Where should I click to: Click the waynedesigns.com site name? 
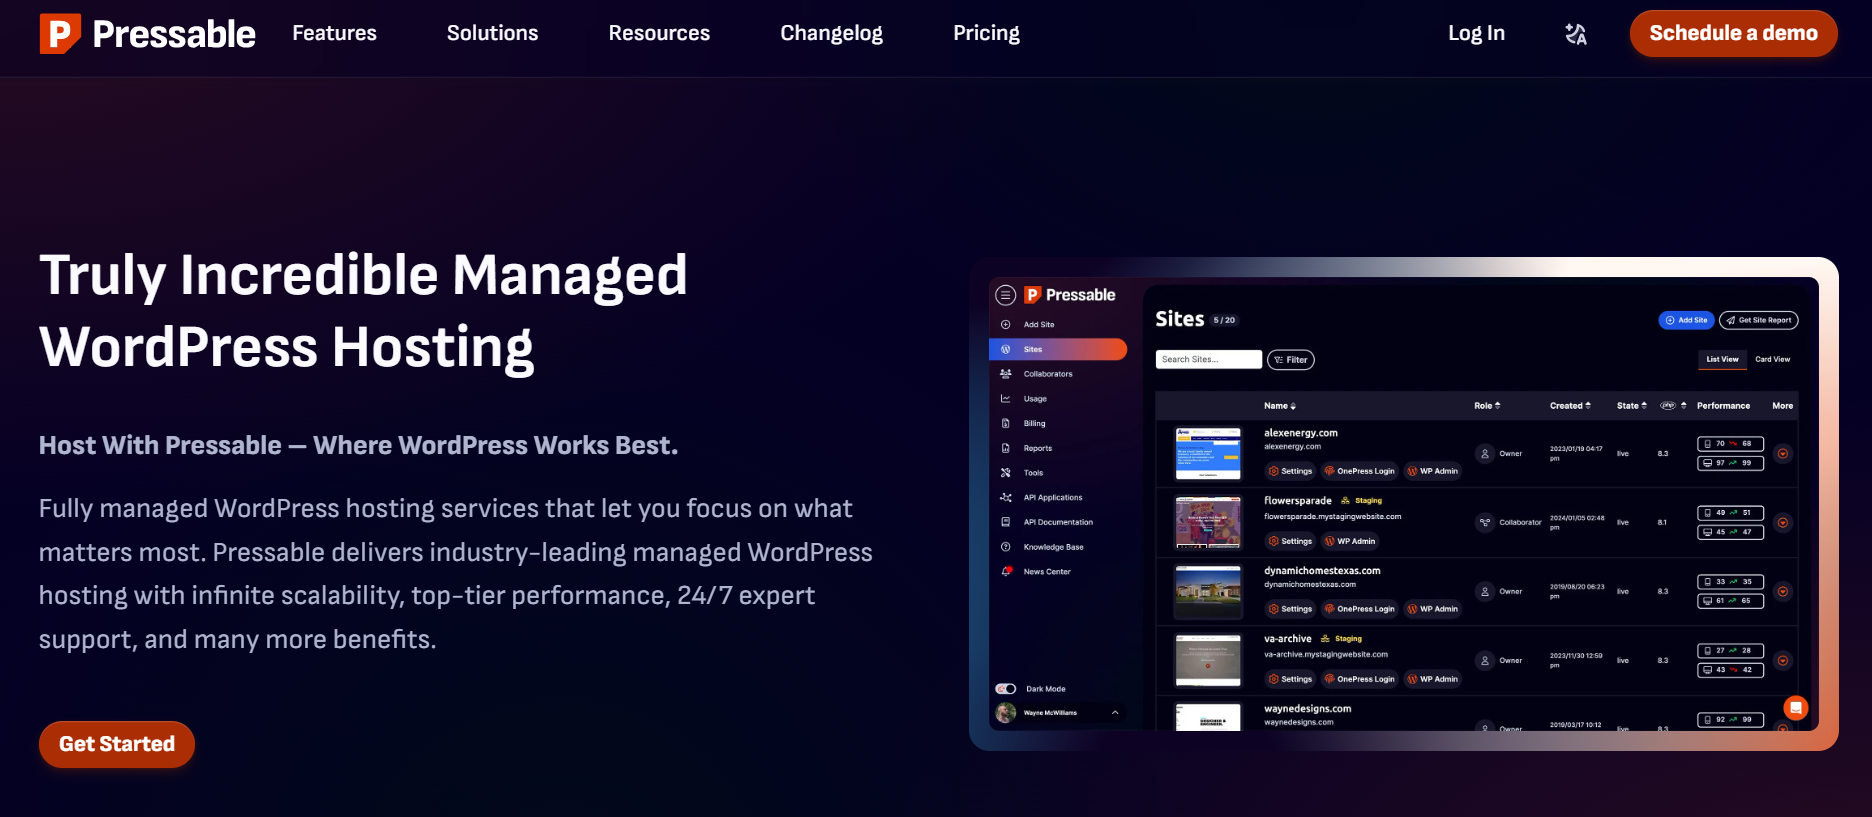coord(1307,709)
